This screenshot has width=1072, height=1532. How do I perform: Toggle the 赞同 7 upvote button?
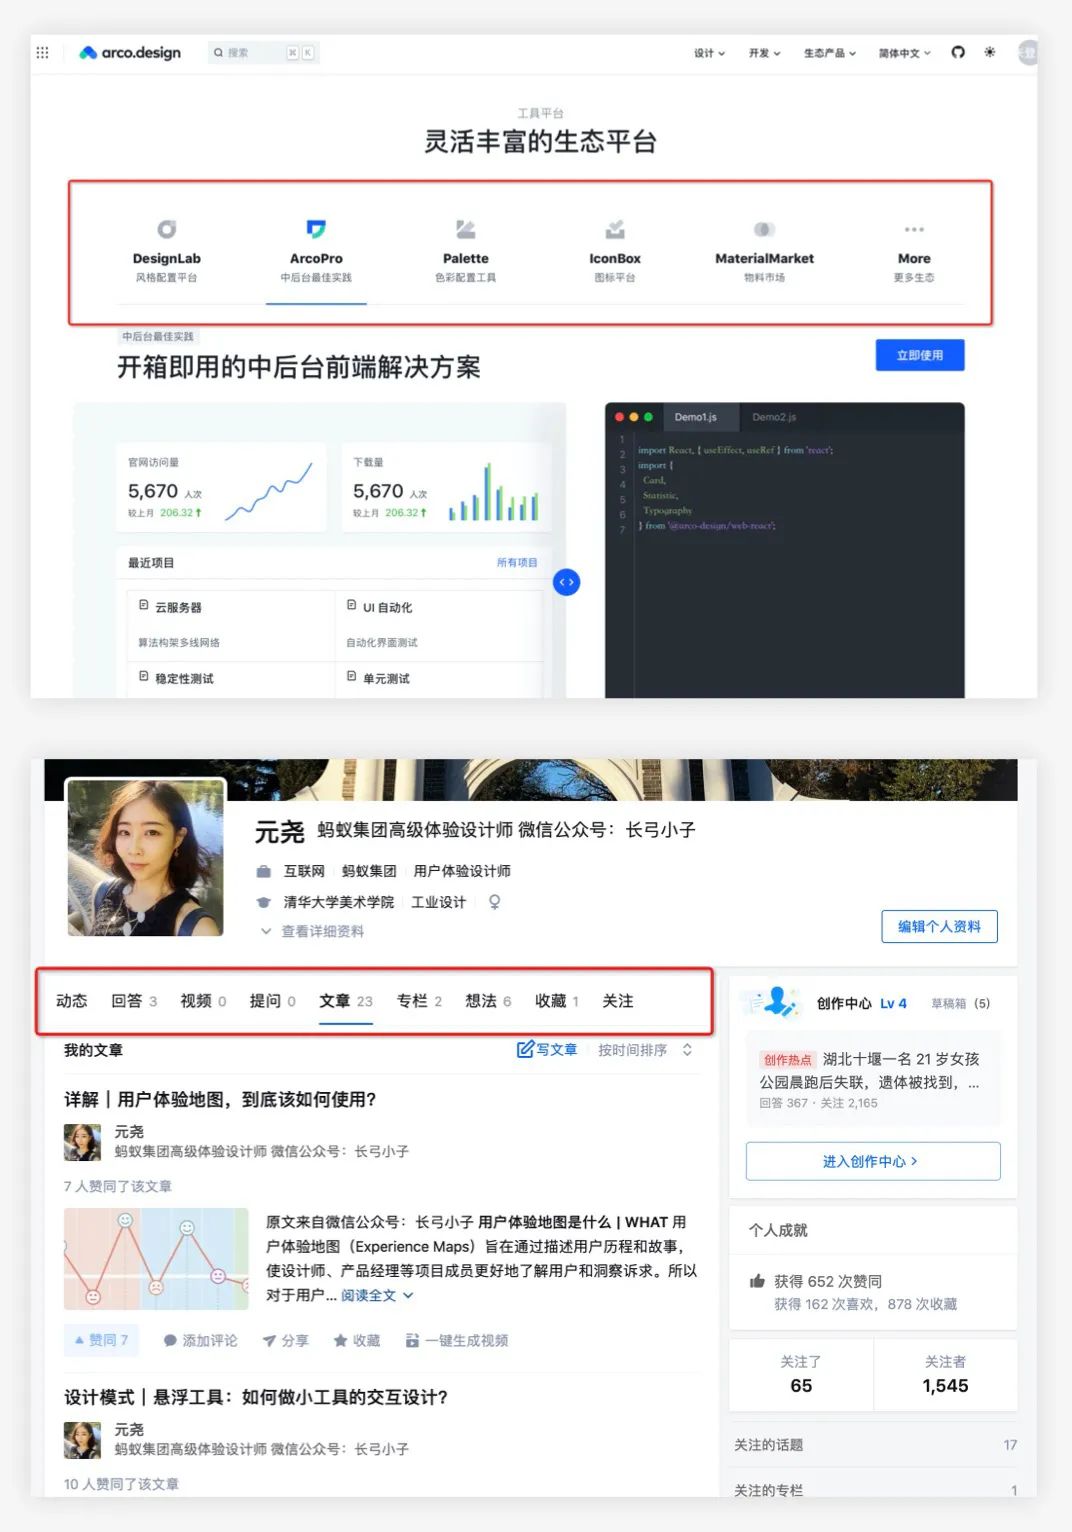point(100,1340)
